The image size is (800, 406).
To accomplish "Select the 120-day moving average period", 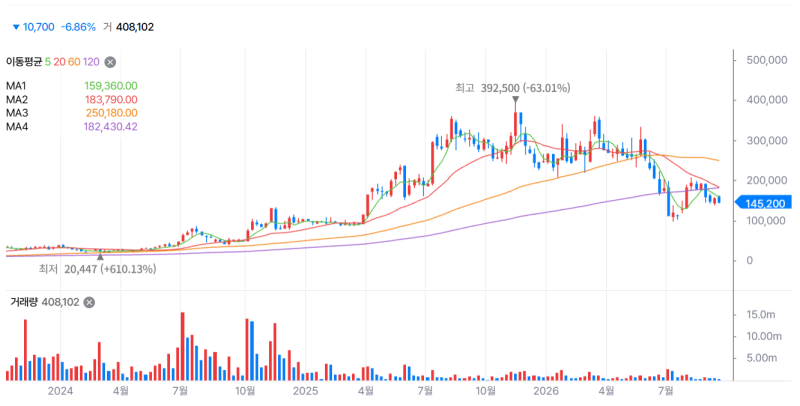I will click(91, 62).
